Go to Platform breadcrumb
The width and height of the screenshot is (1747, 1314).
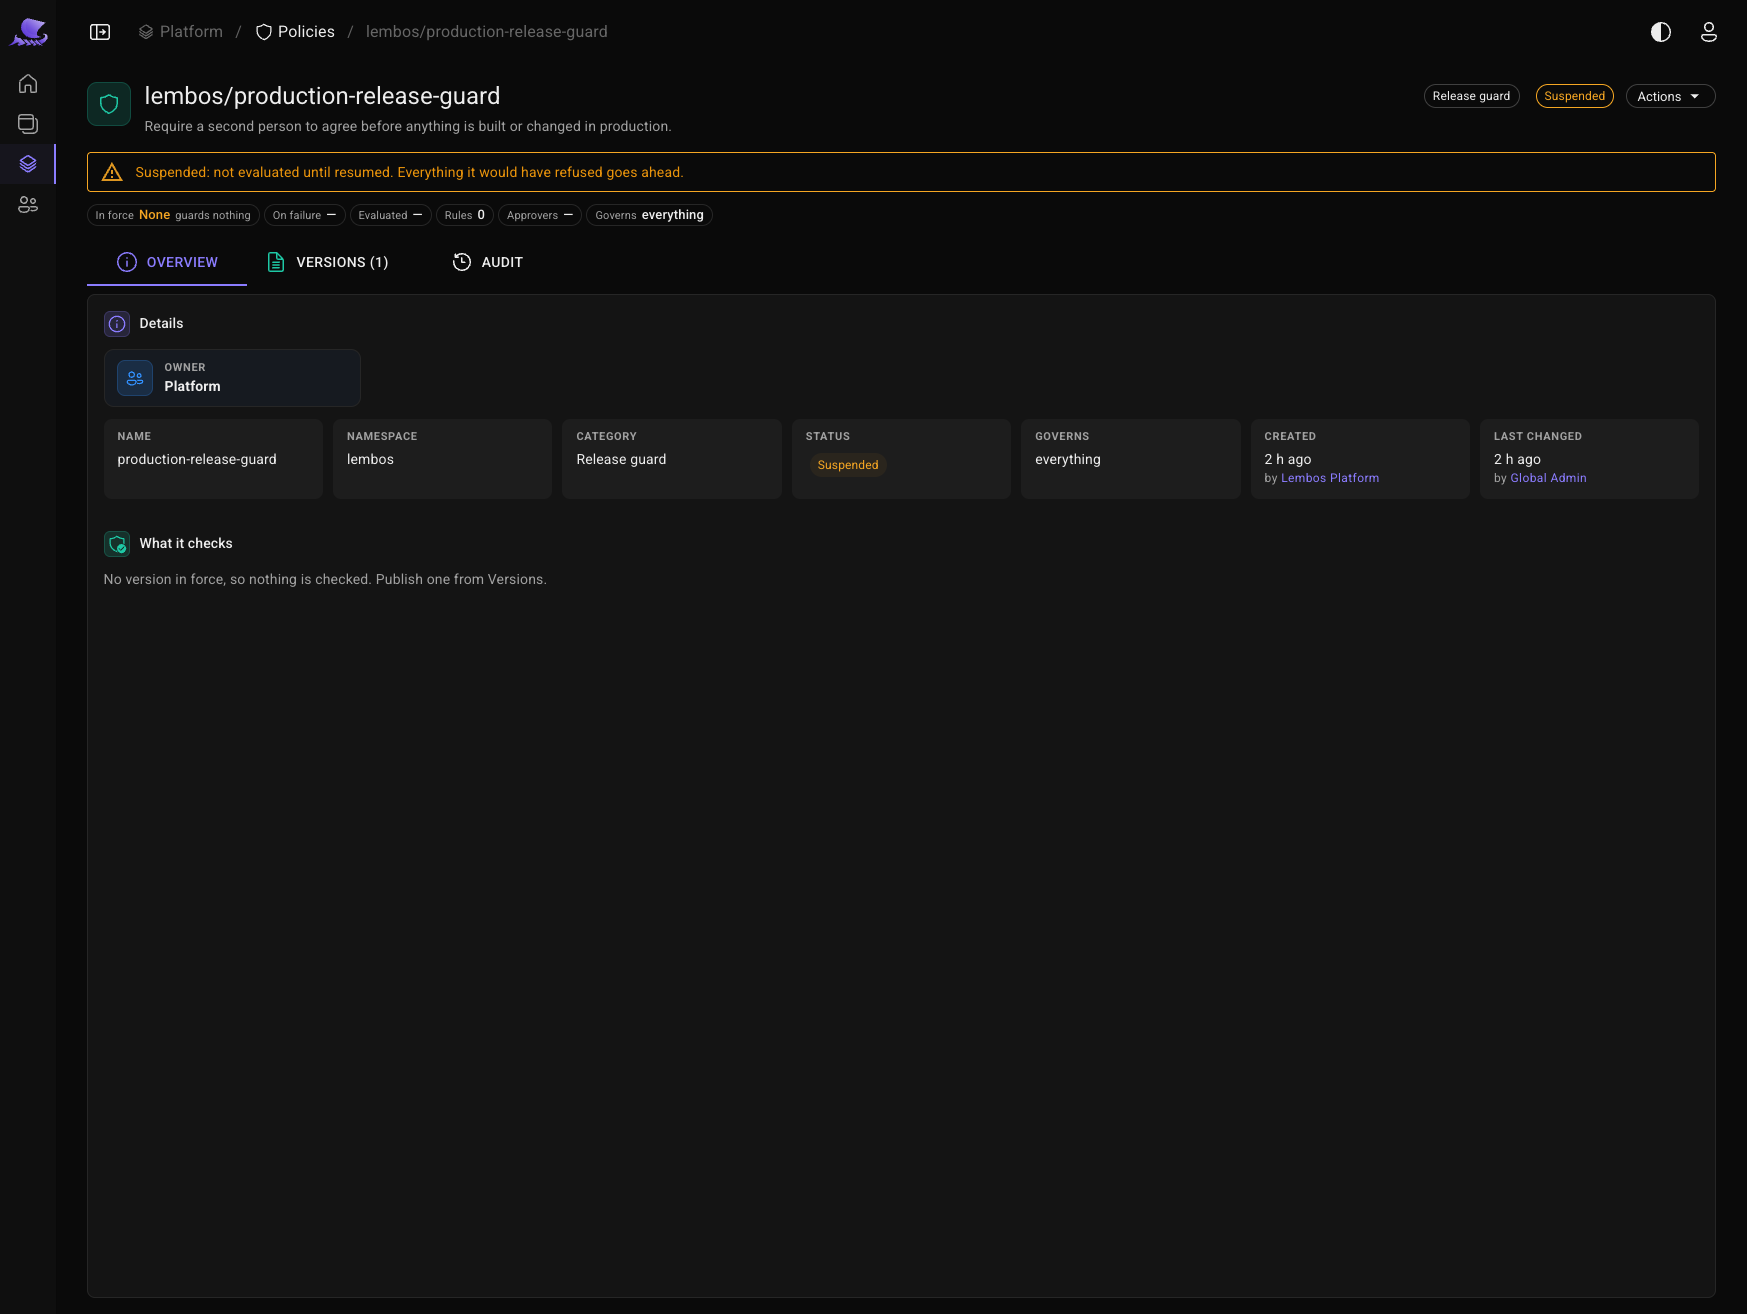[x=180, y=32]
